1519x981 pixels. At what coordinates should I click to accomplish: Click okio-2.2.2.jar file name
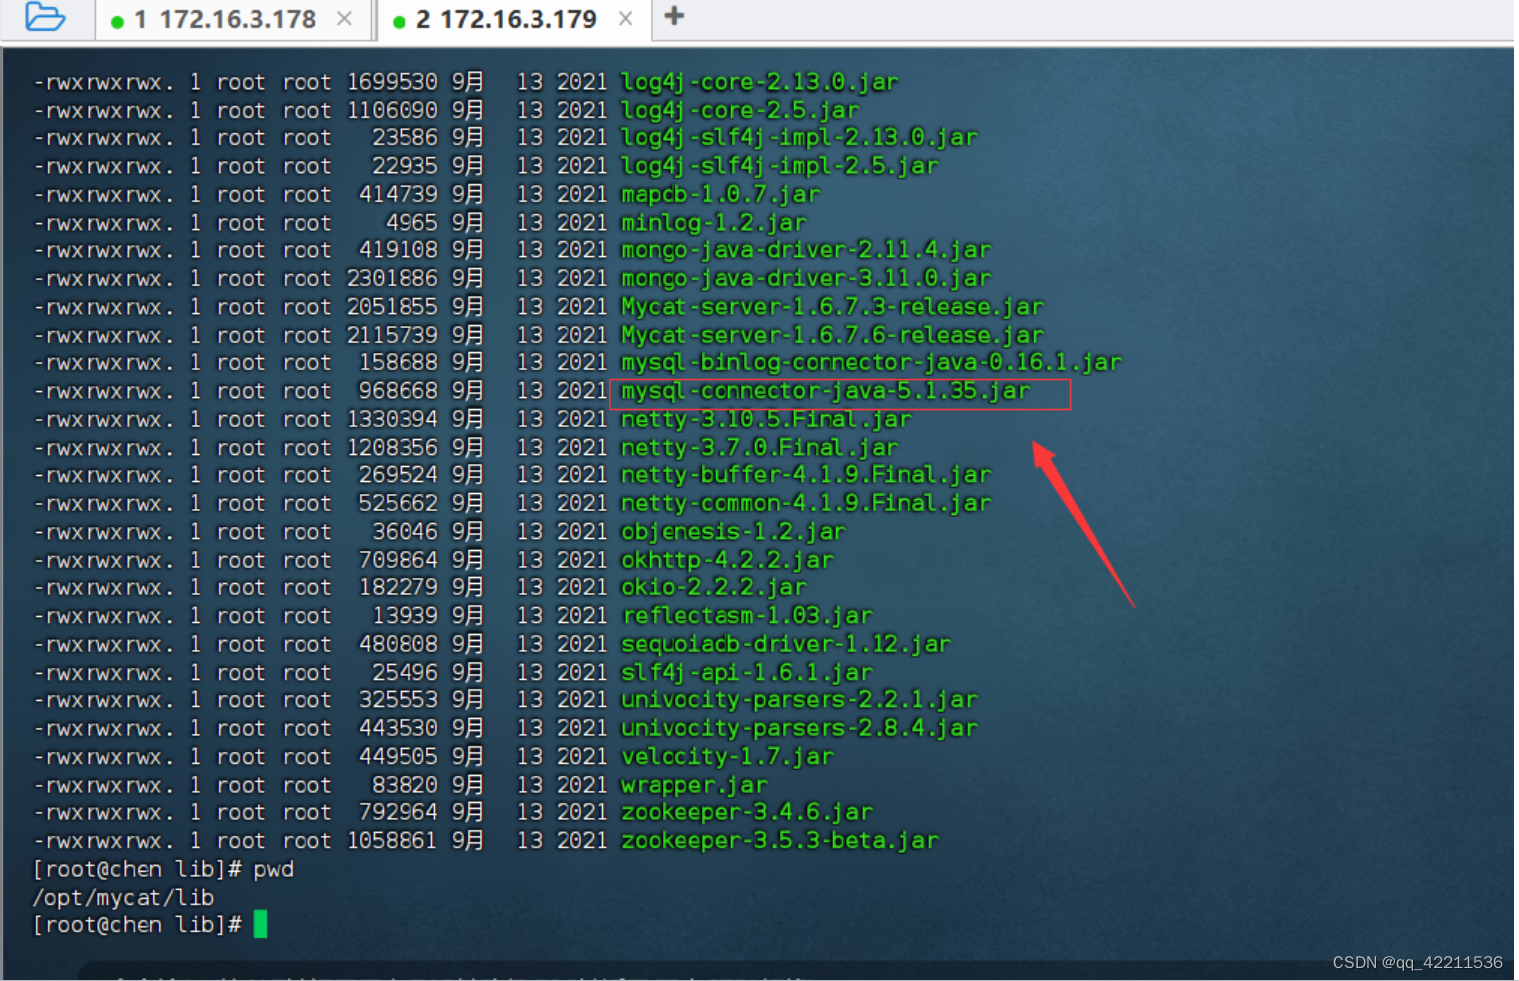click(713, 588)
